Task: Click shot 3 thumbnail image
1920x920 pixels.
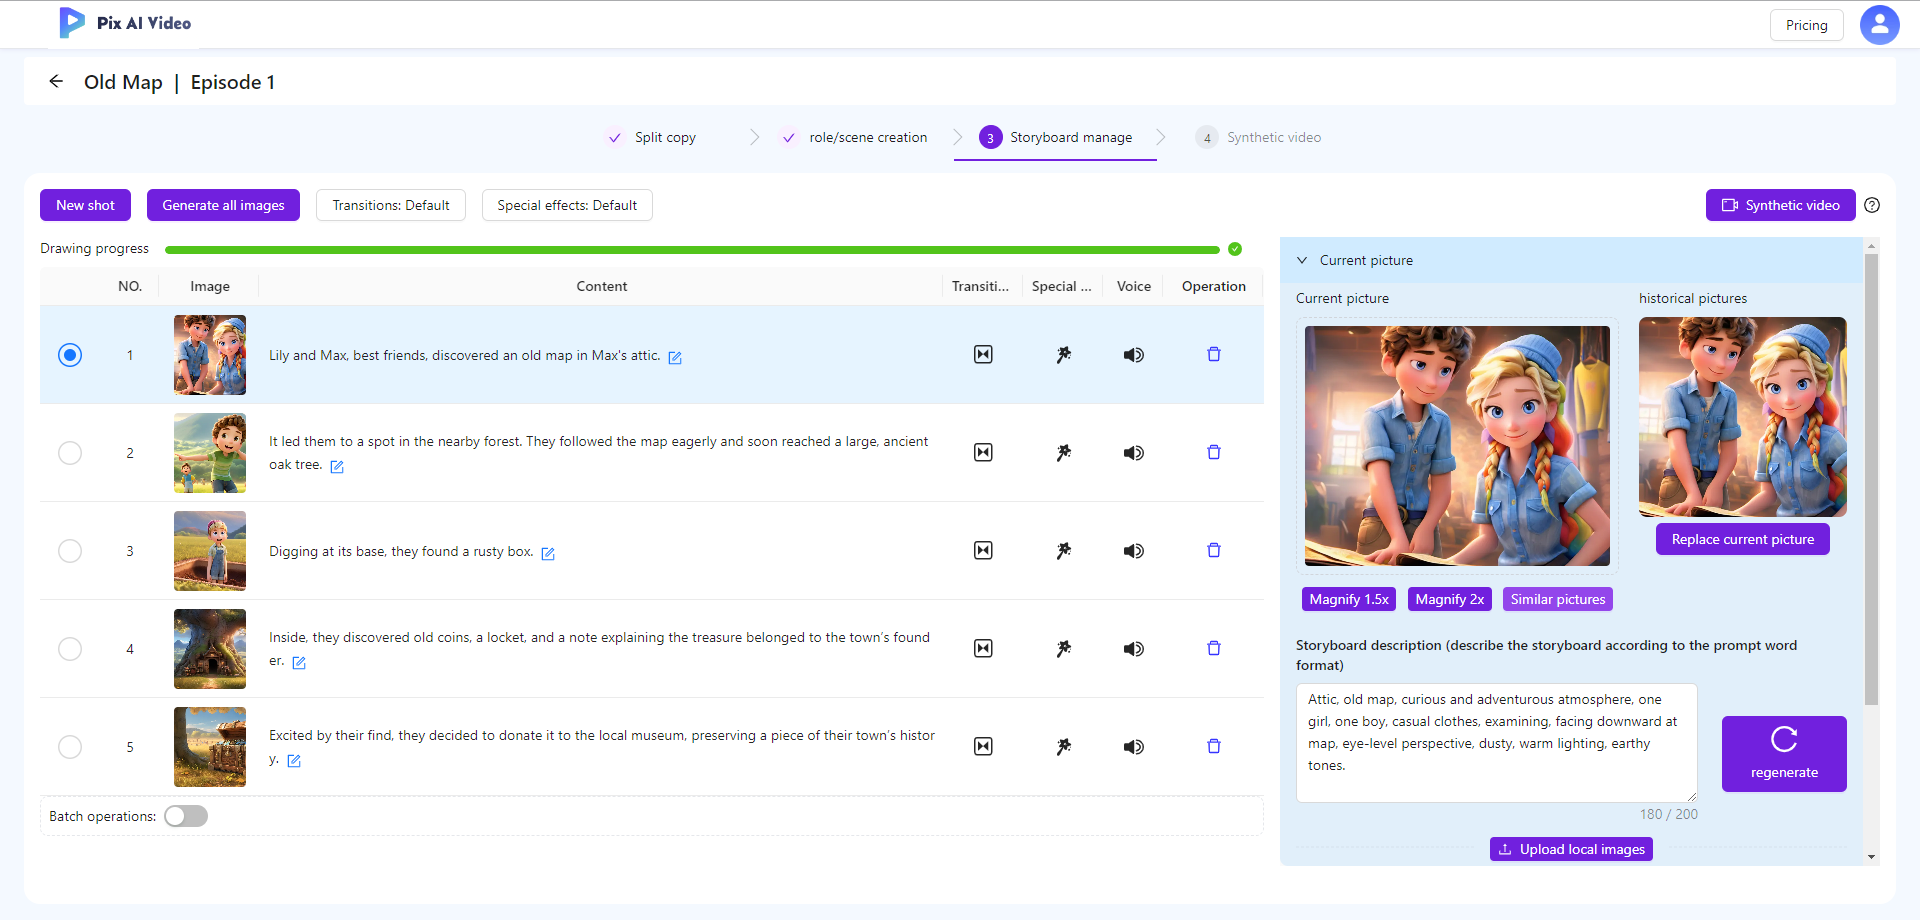Action: (210, 551)
